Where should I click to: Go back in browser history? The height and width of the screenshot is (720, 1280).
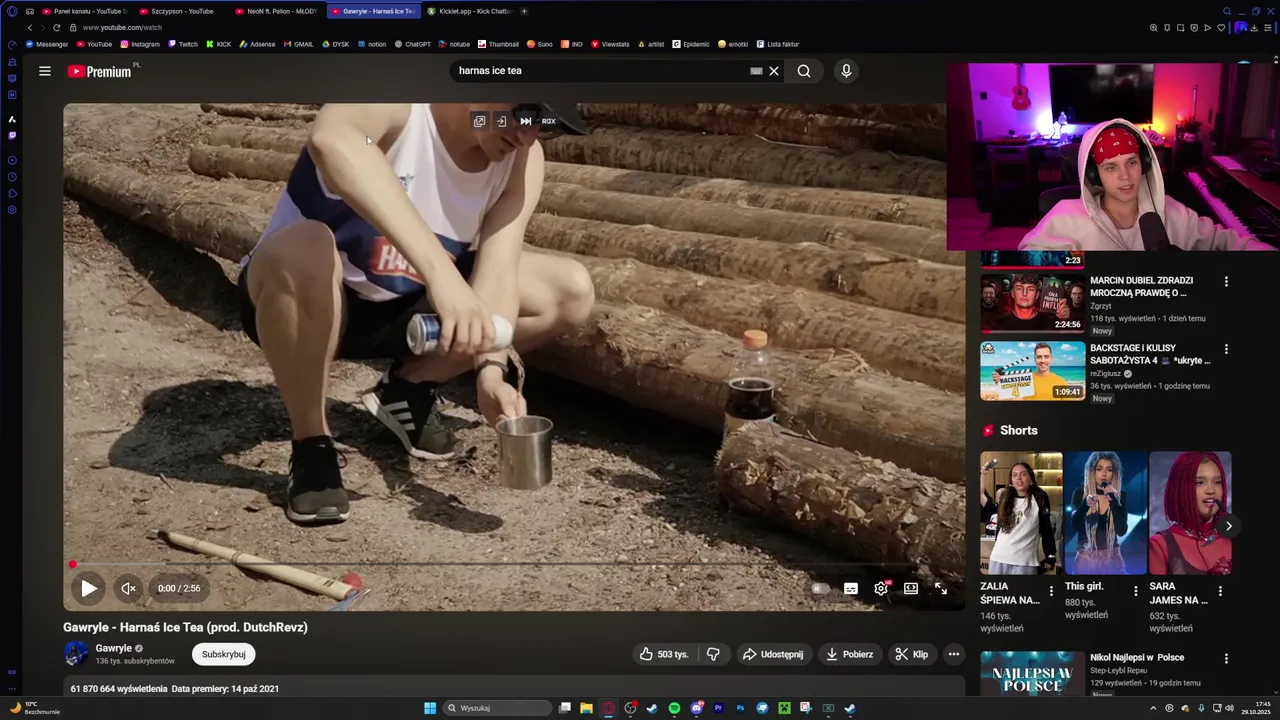click(x=30, y=28)
